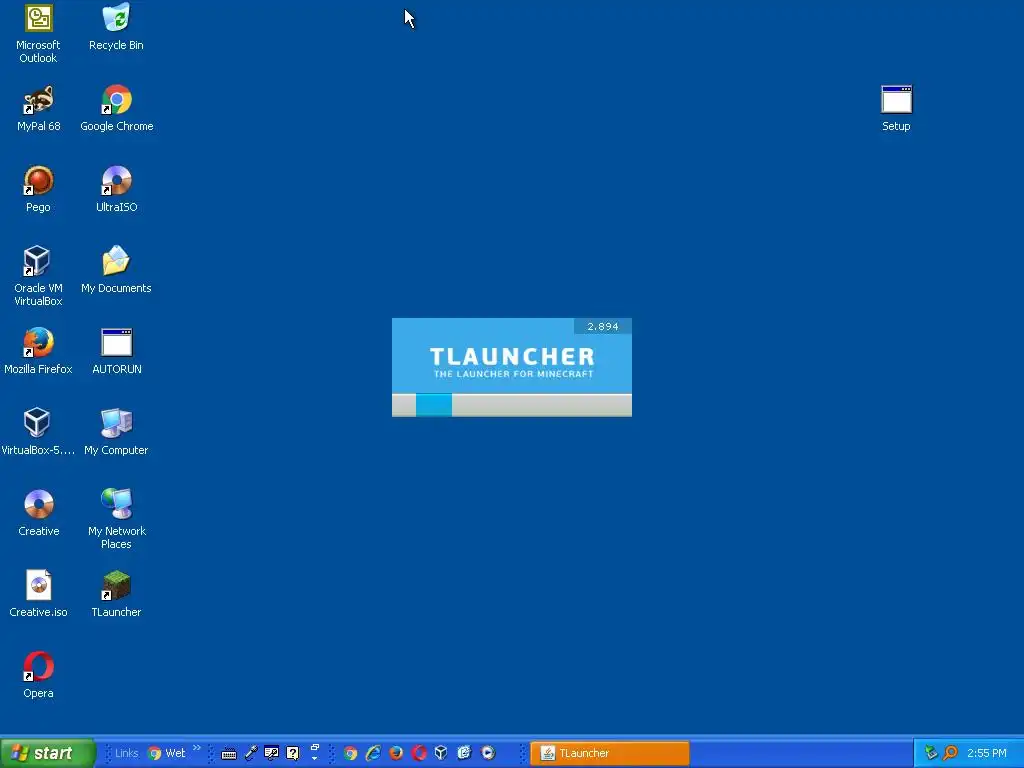Select the AUTORUN desktop icon

(117, 351)
